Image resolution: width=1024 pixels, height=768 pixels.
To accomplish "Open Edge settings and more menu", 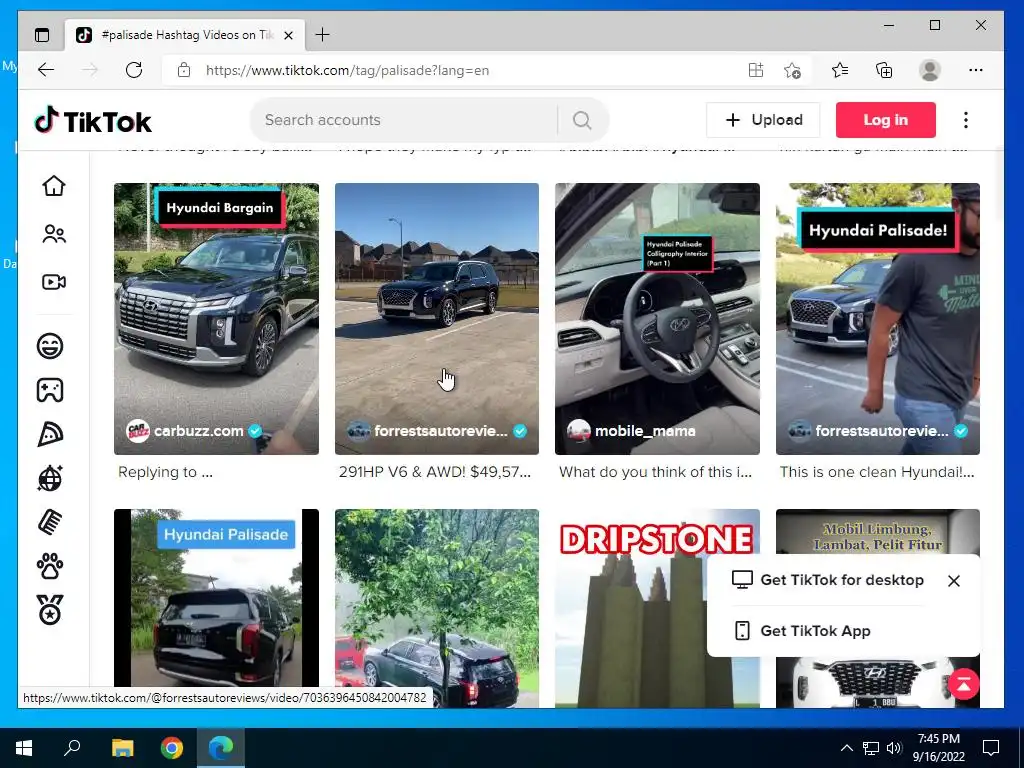I will [x=976, y=70].
